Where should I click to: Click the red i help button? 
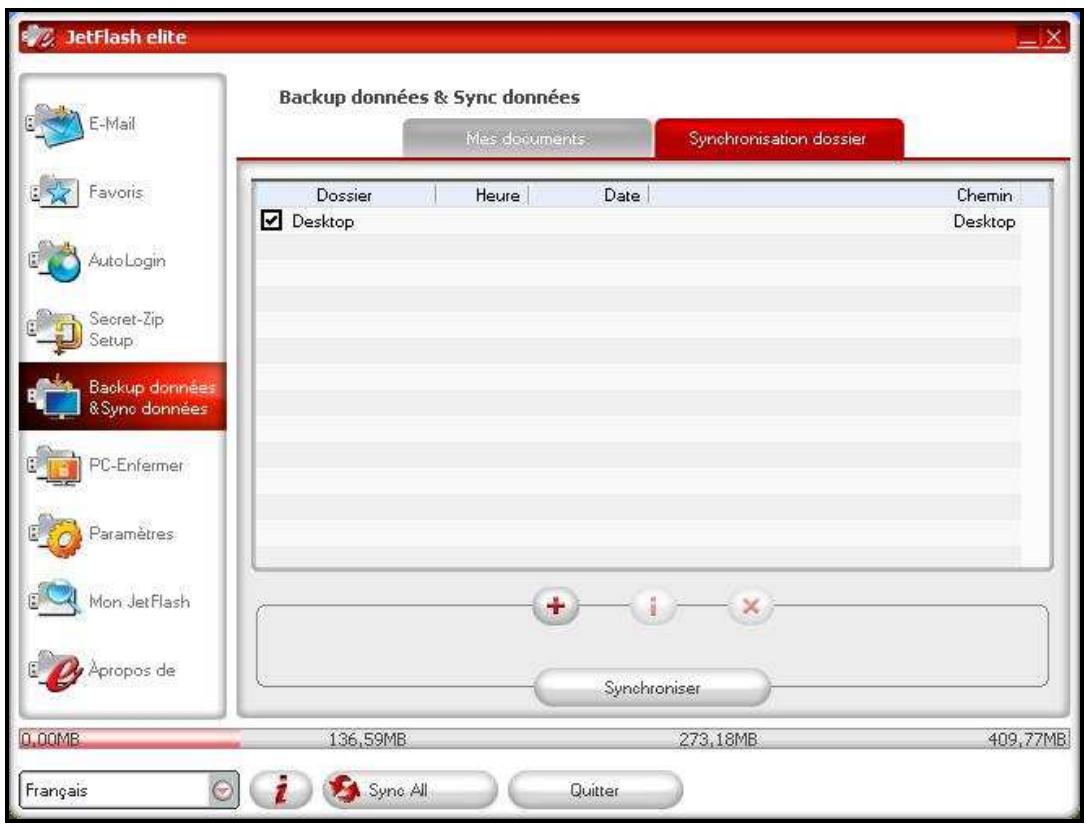click(281, 790)
